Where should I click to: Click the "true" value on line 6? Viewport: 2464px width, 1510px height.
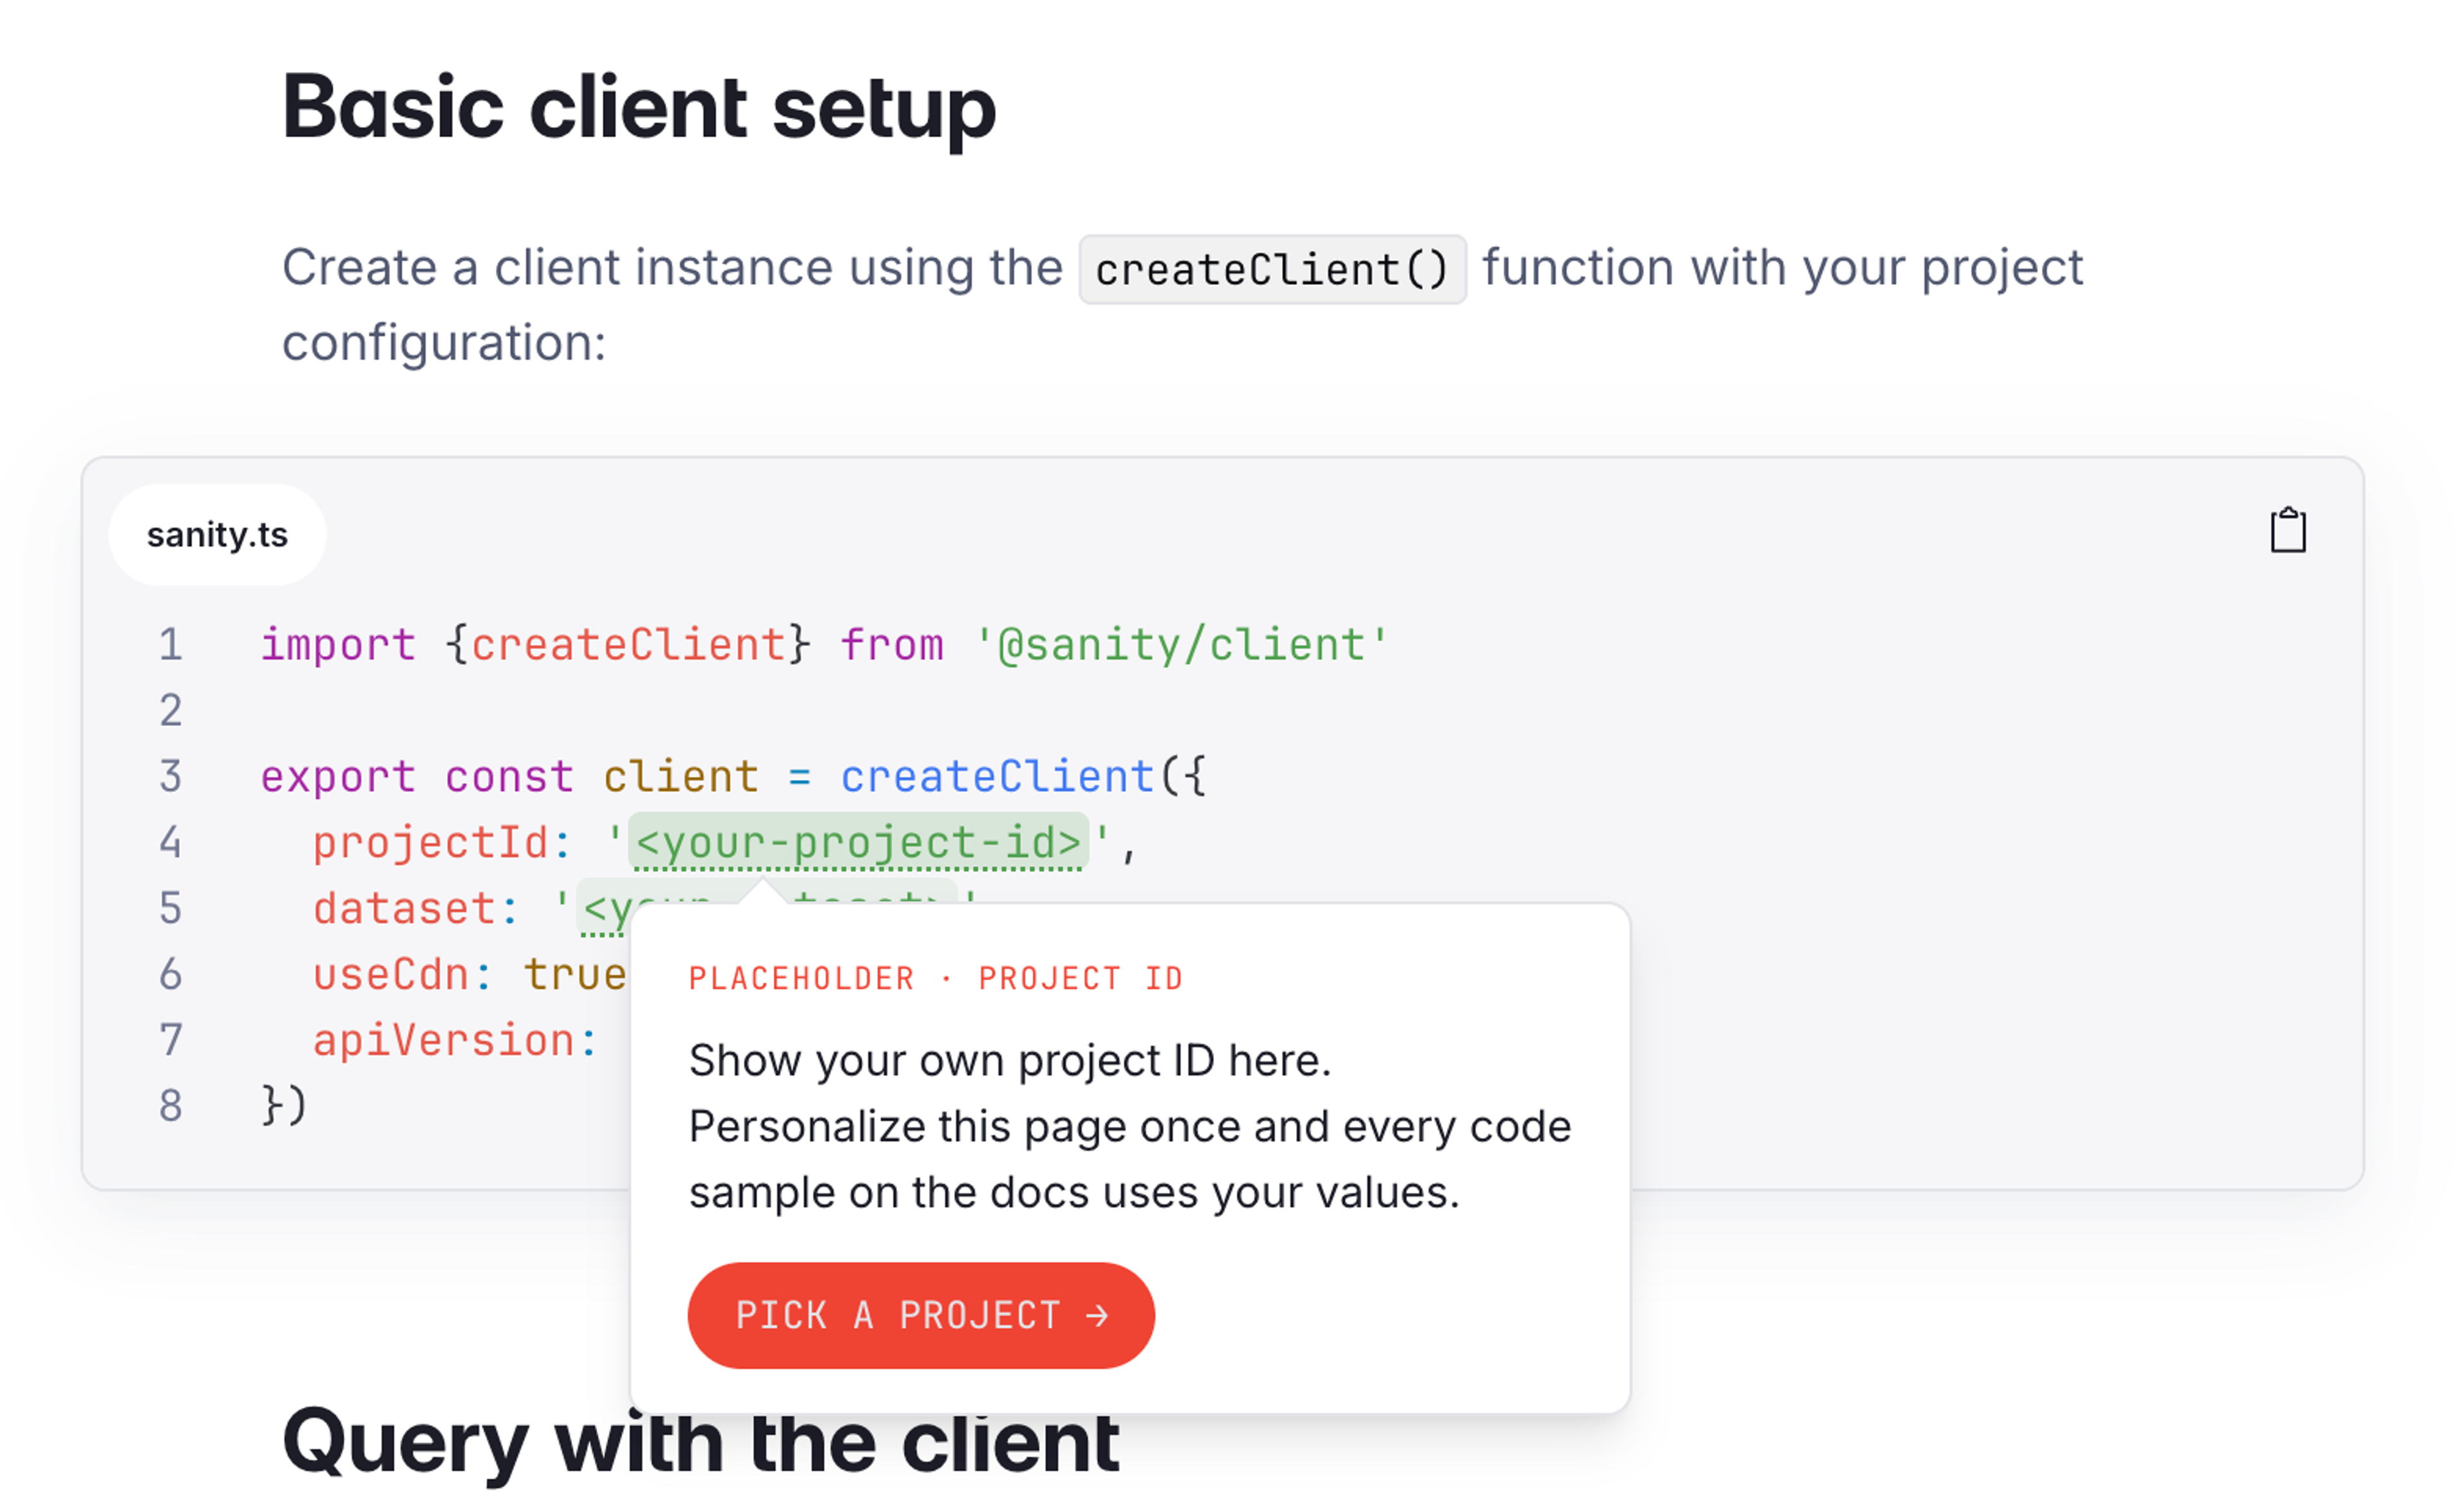575,974
